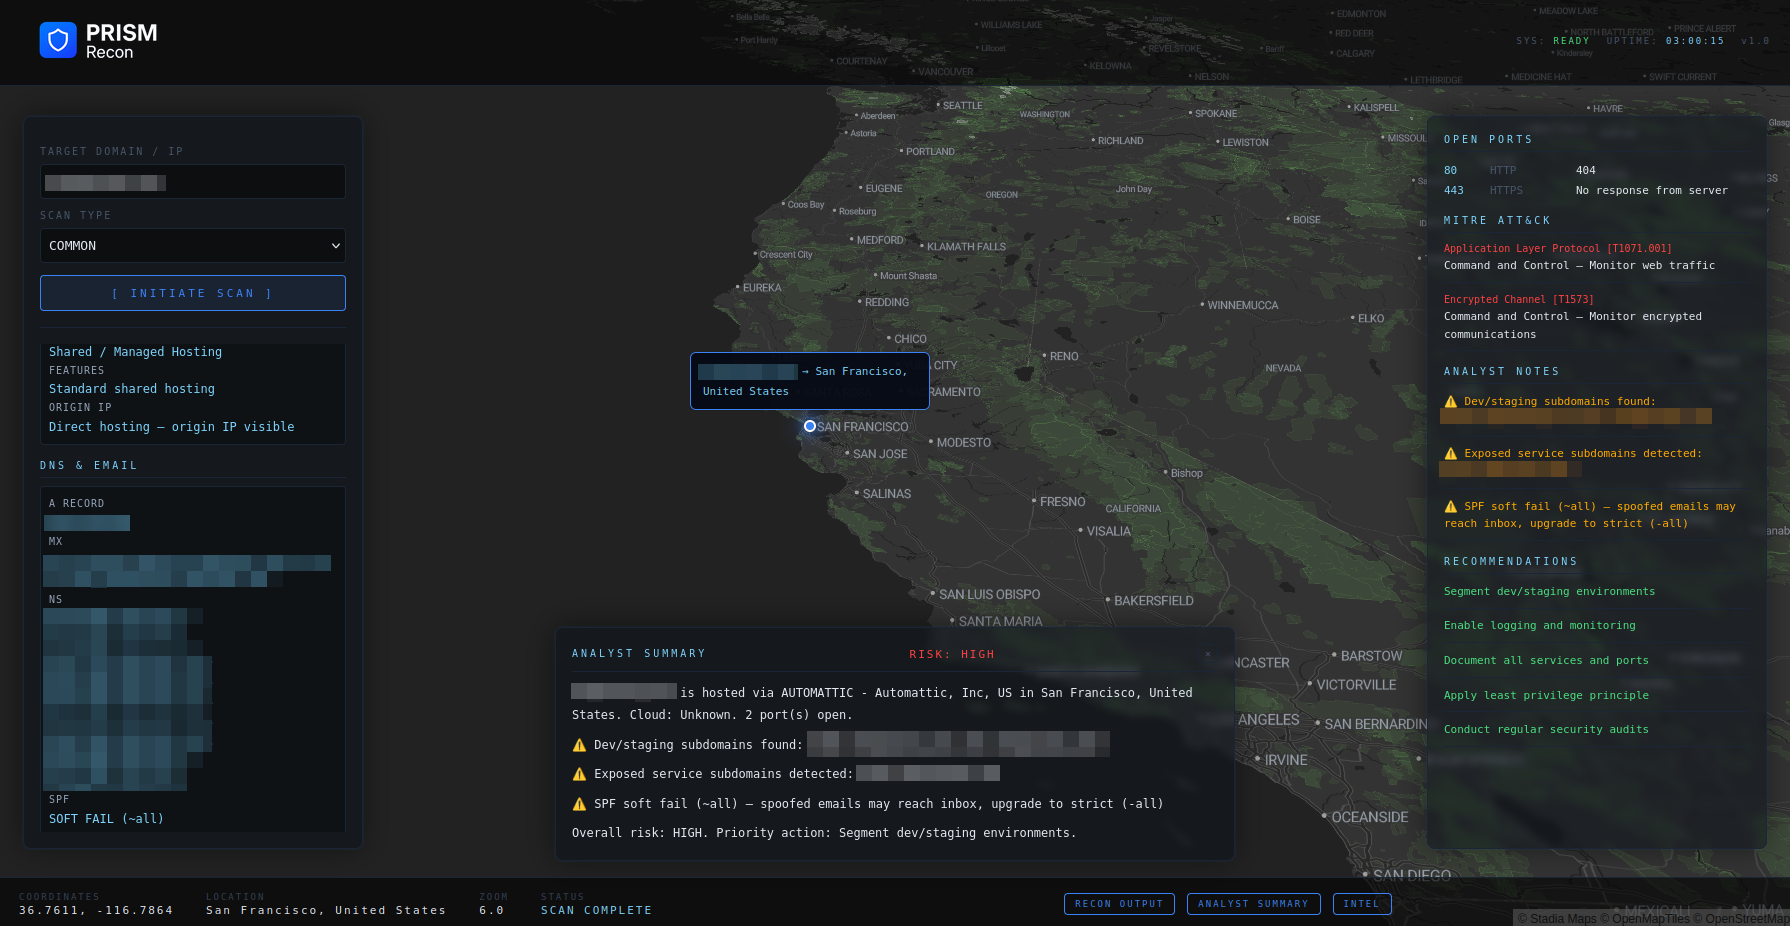The image size is (1790, 926).
Task: Click the 'RISK: HIGH' label
Action: [952, 654]
